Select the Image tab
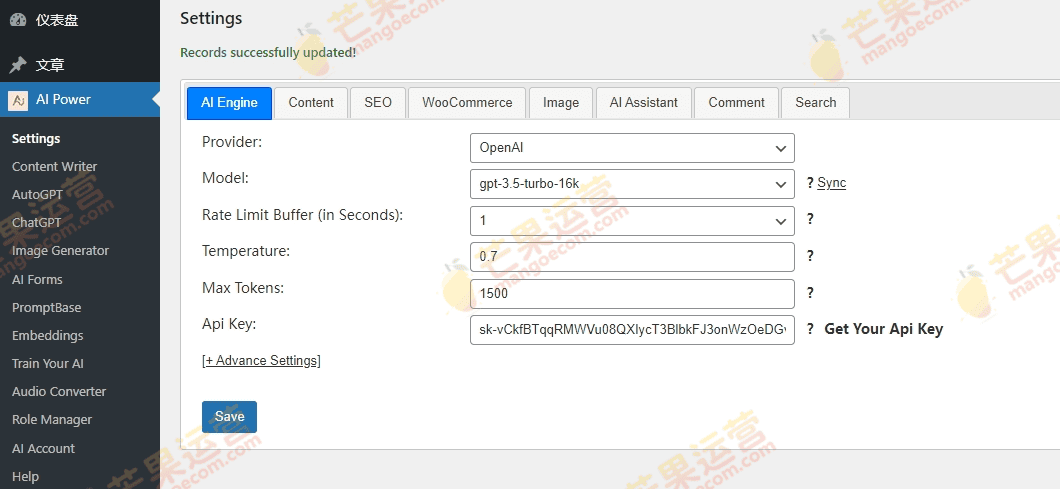The height and width of the screenshot is (489, 1060). (x=561, y=103)
